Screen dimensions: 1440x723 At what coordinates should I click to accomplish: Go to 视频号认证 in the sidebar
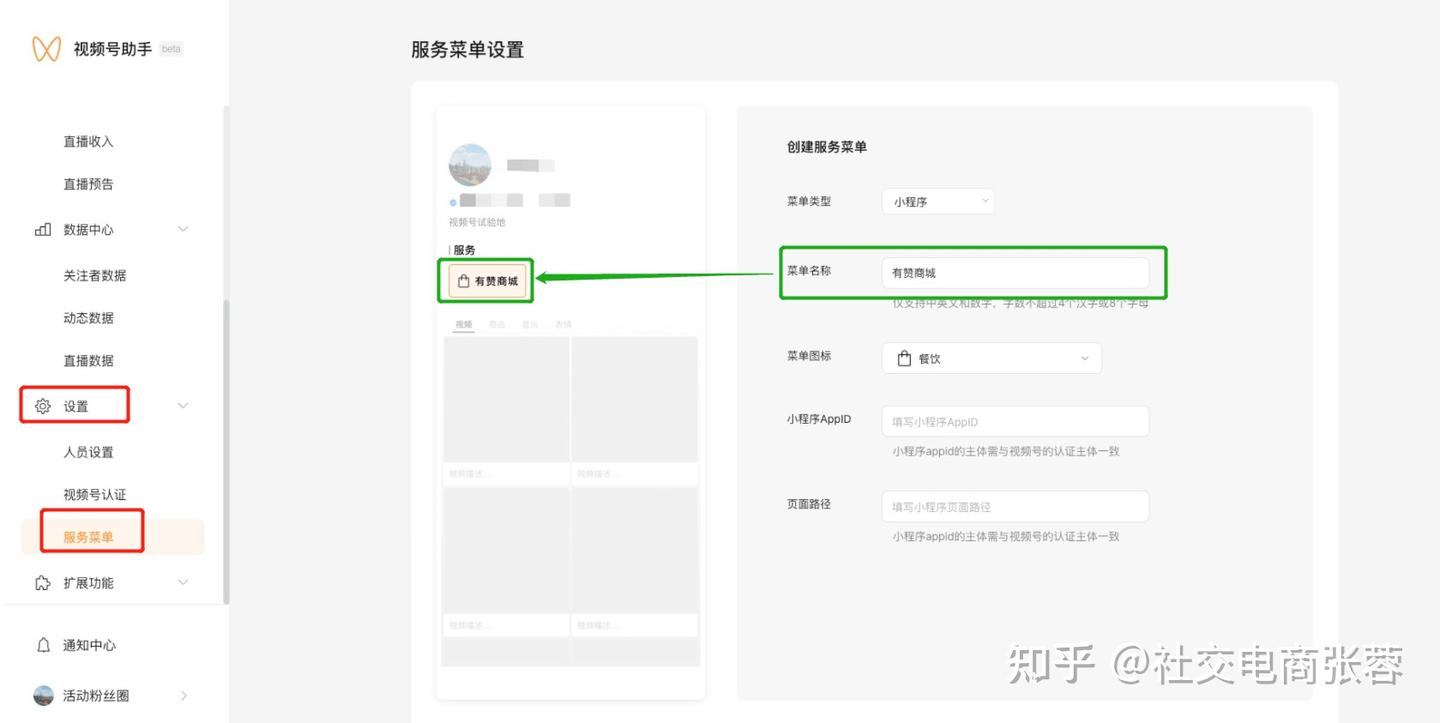pos(95,495)
